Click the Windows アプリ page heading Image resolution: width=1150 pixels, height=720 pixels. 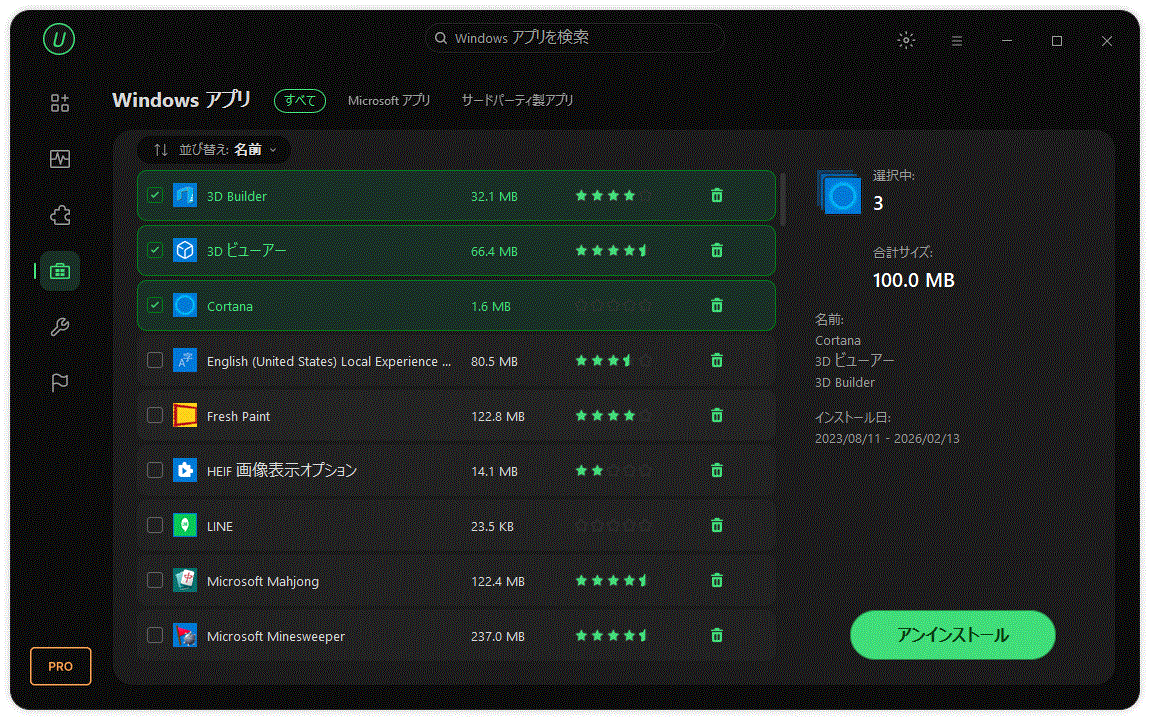(x=182, y=100)
